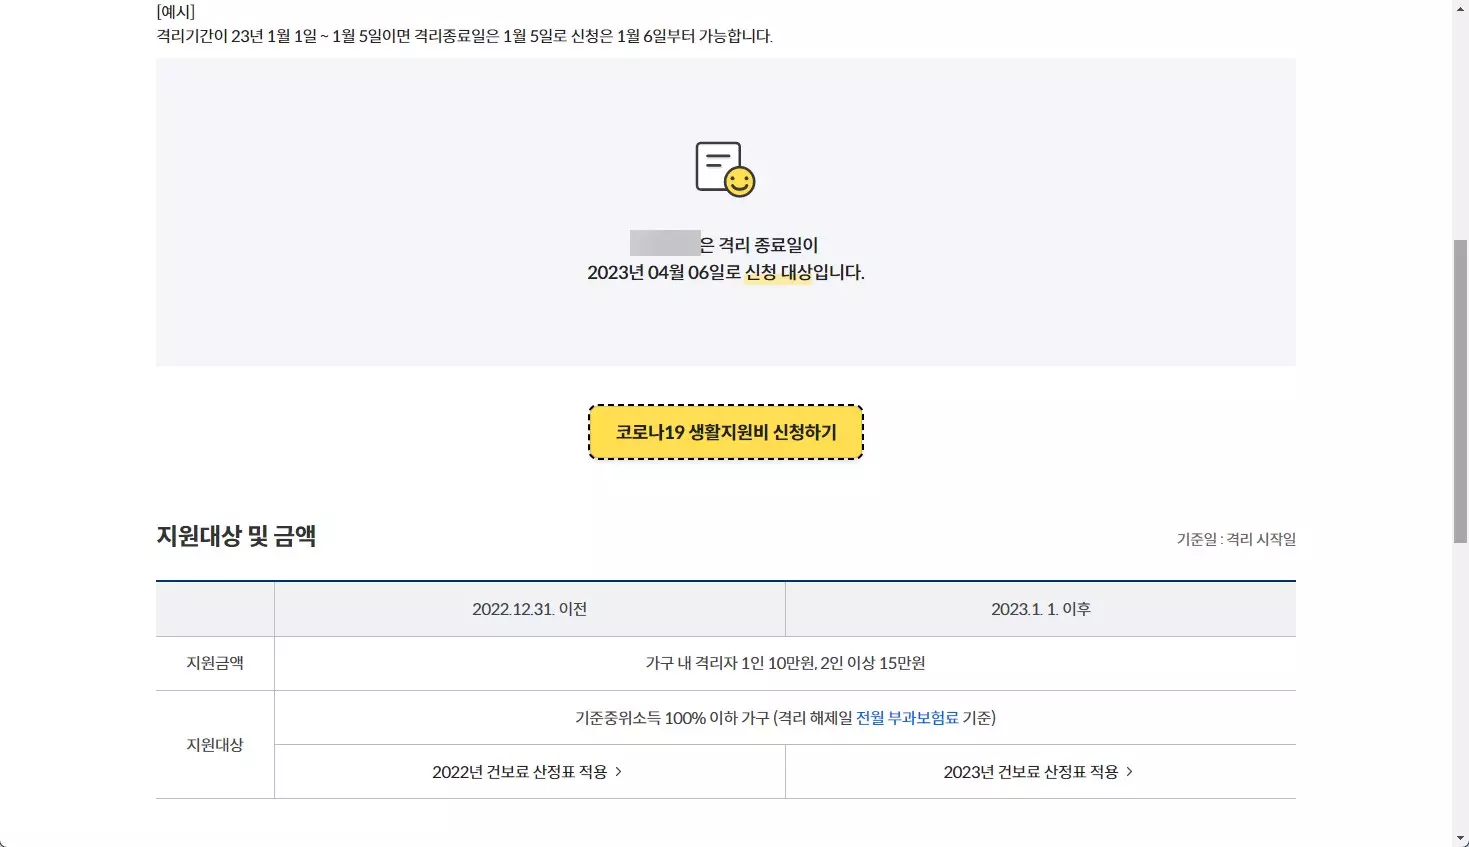
Task: Select the 2023.1. 1. 이후 column header
Action: [x=1041, y=608]
